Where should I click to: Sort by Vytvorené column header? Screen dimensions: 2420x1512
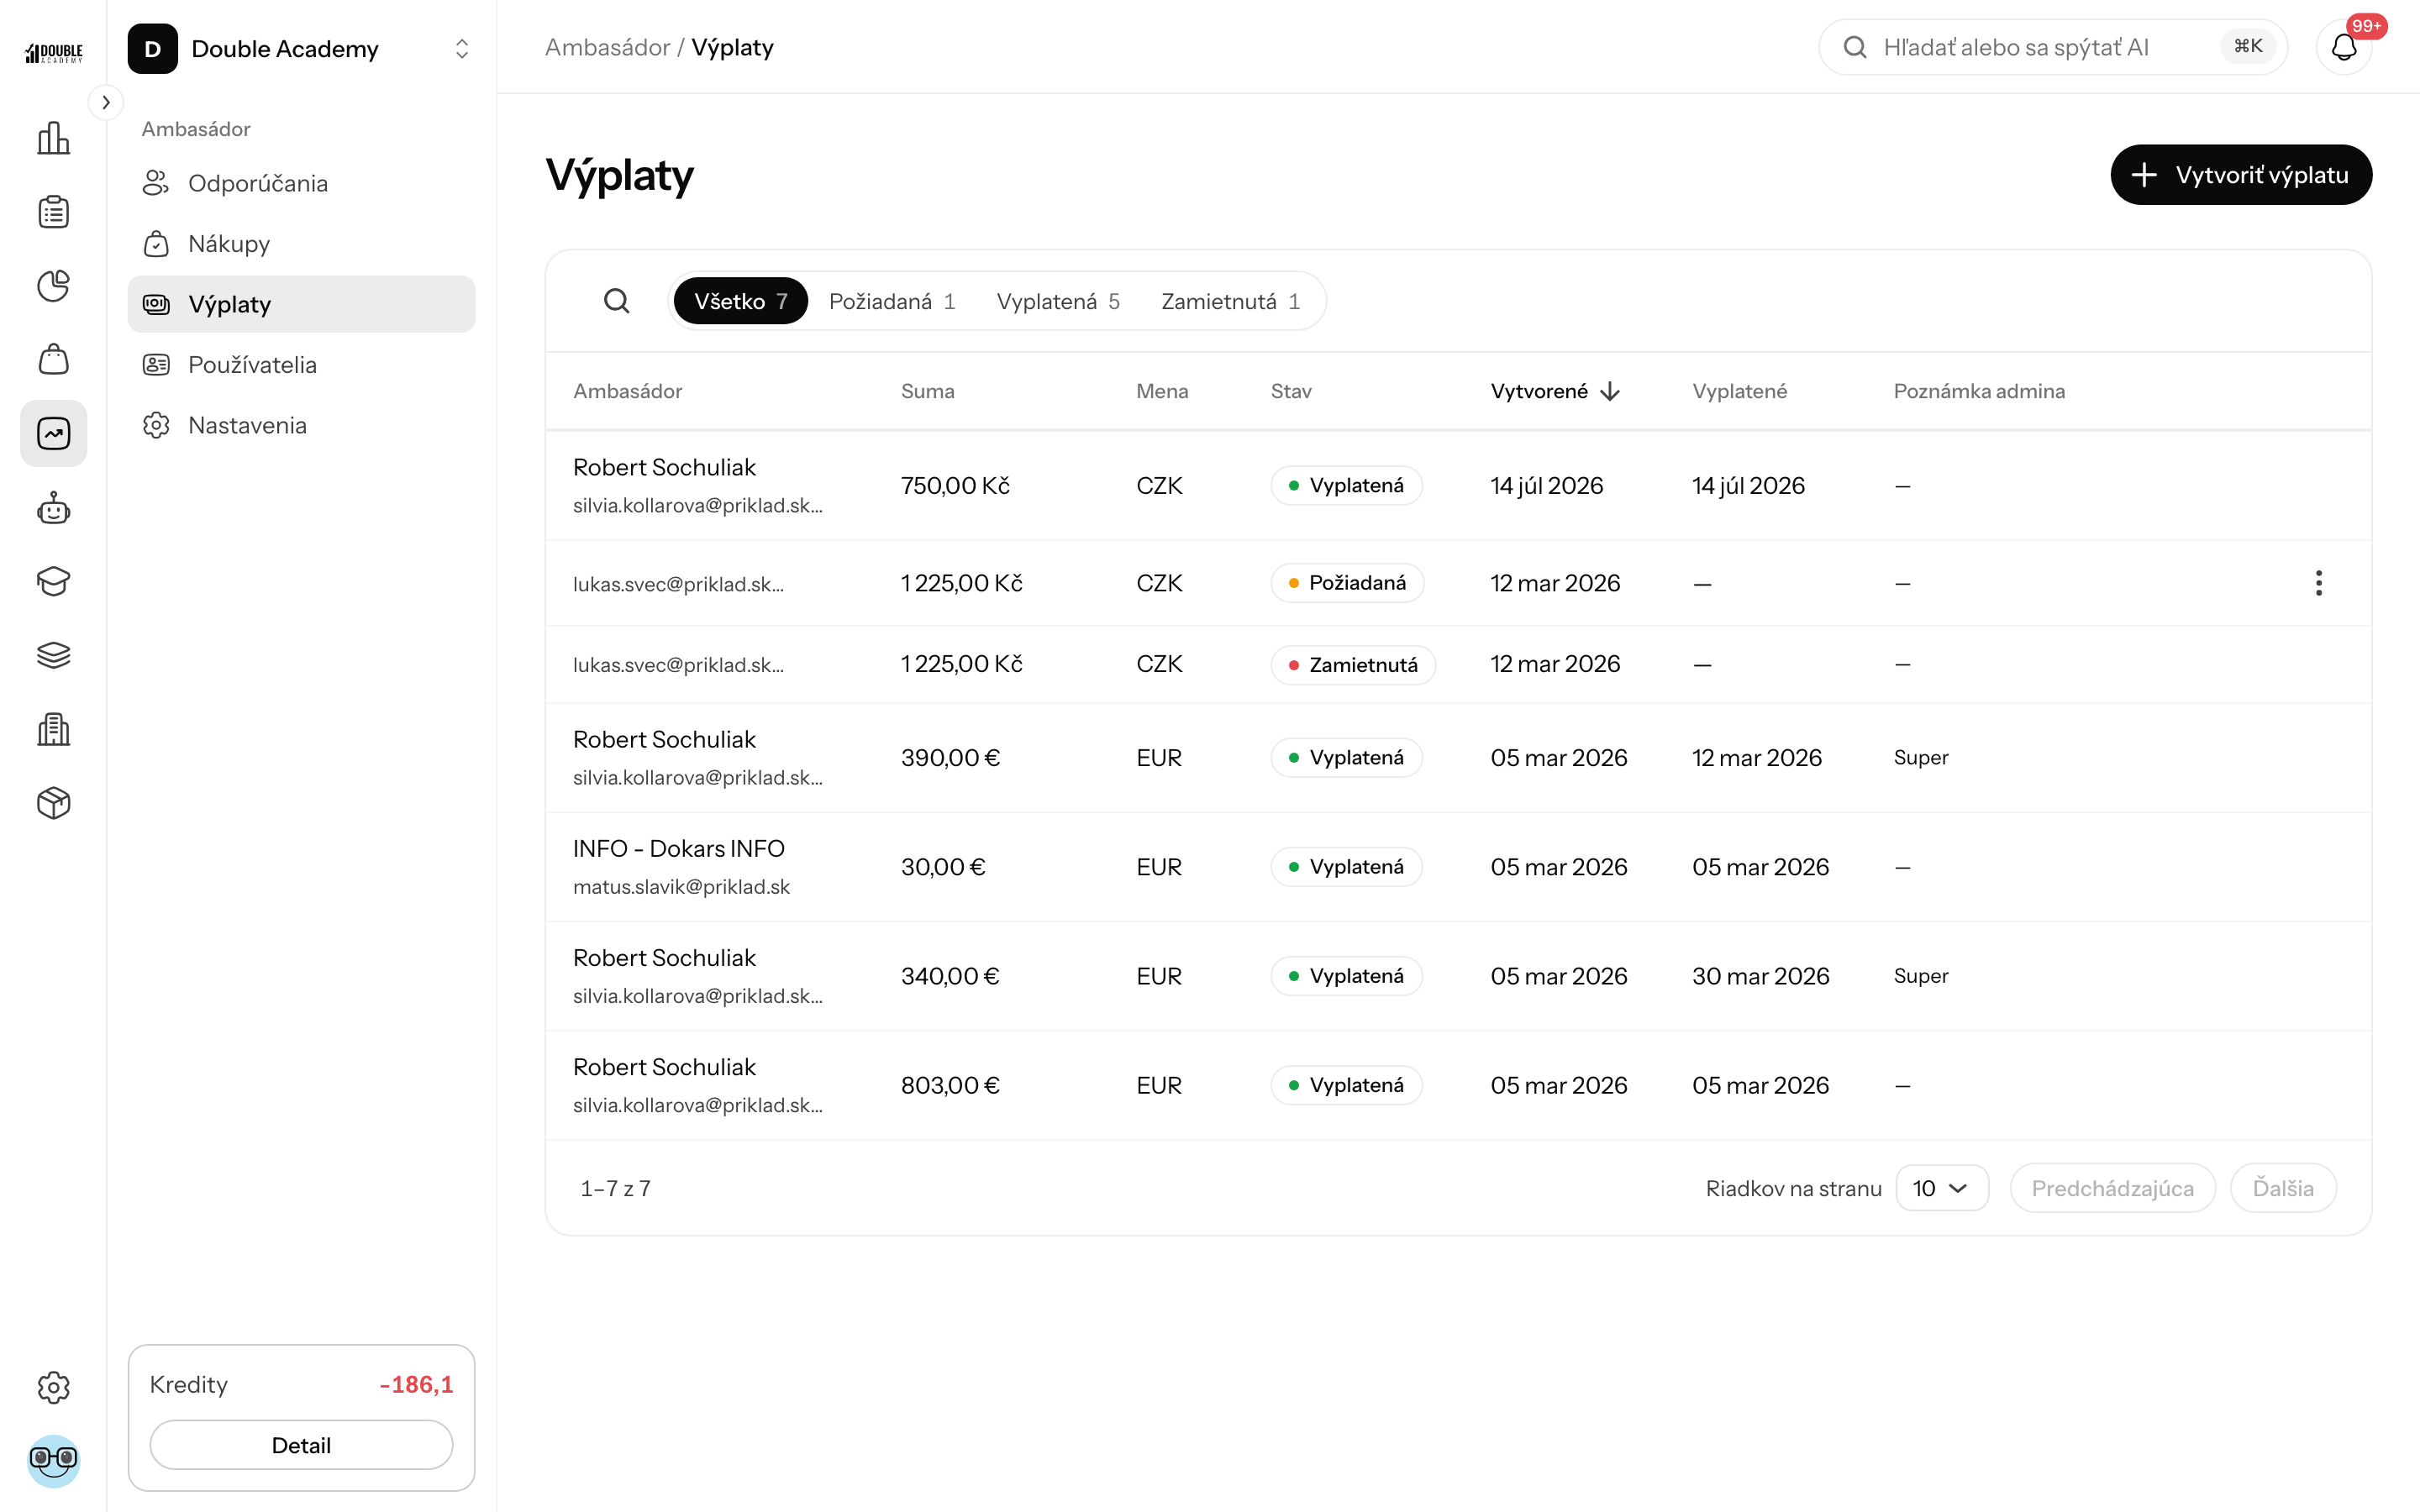click(1554, 391)
